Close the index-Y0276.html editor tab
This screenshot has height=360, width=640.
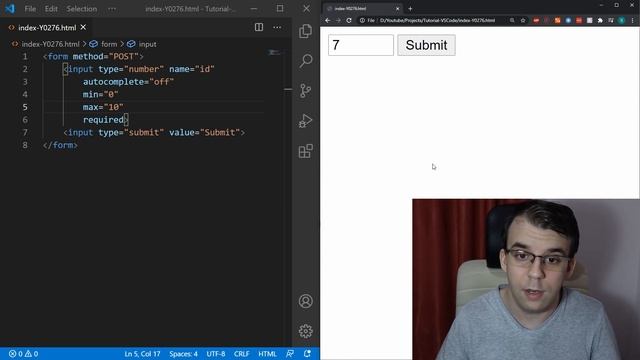[83, 27]
